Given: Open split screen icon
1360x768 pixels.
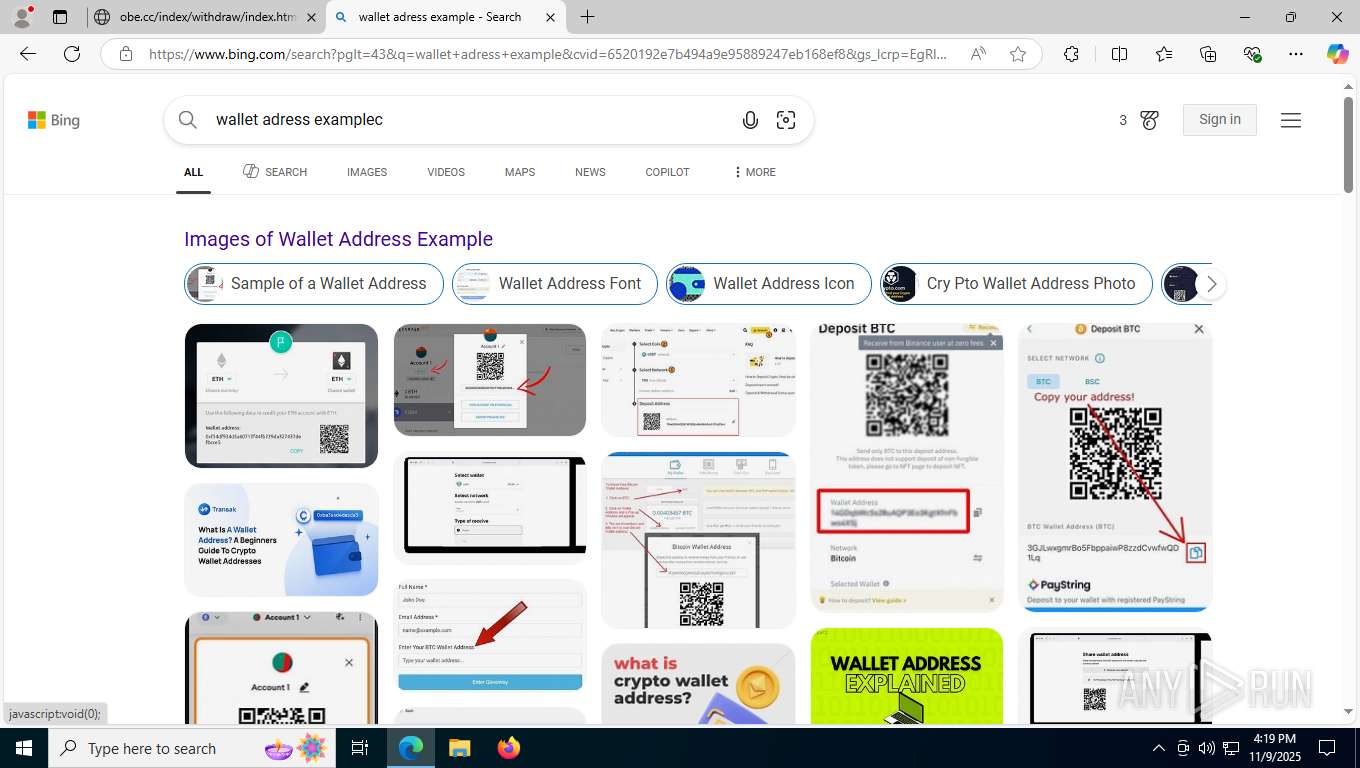Looking at the screenshot, I should pos(1119,54).
